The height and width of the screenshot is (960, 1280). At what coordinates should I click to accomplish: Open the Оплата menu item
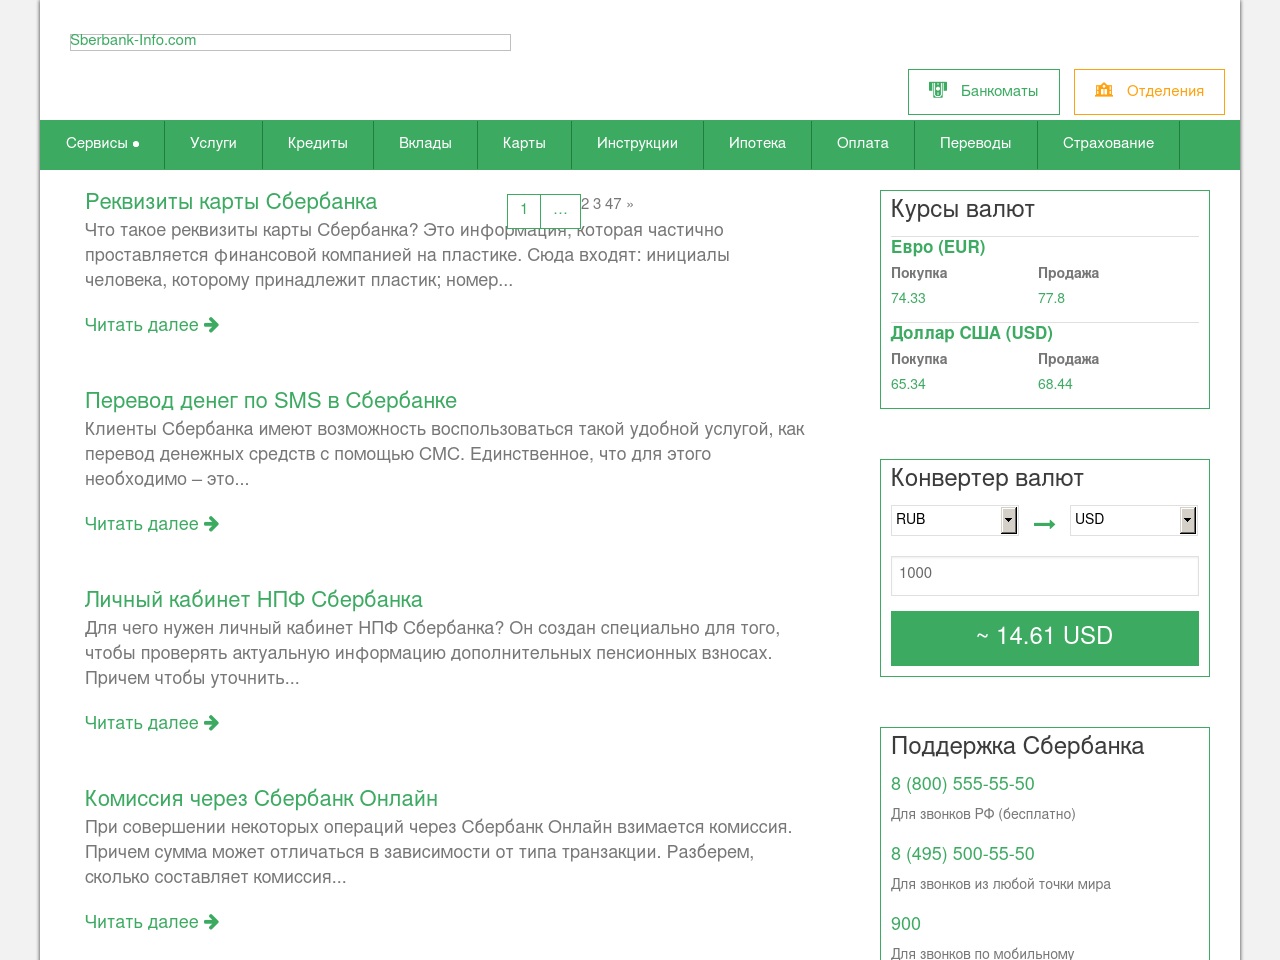862,143
